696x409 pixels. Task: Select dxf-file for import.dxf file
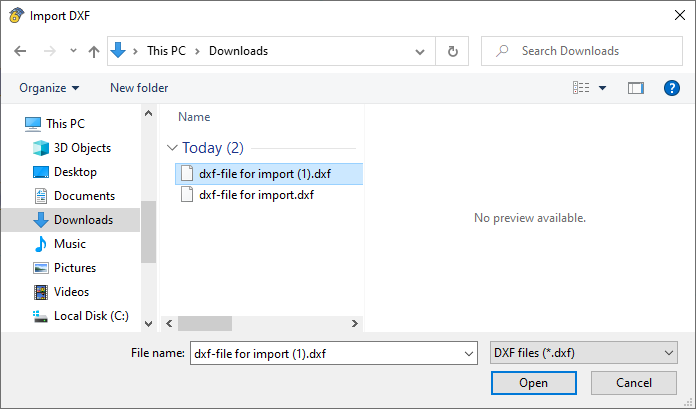tap(256, 195)
